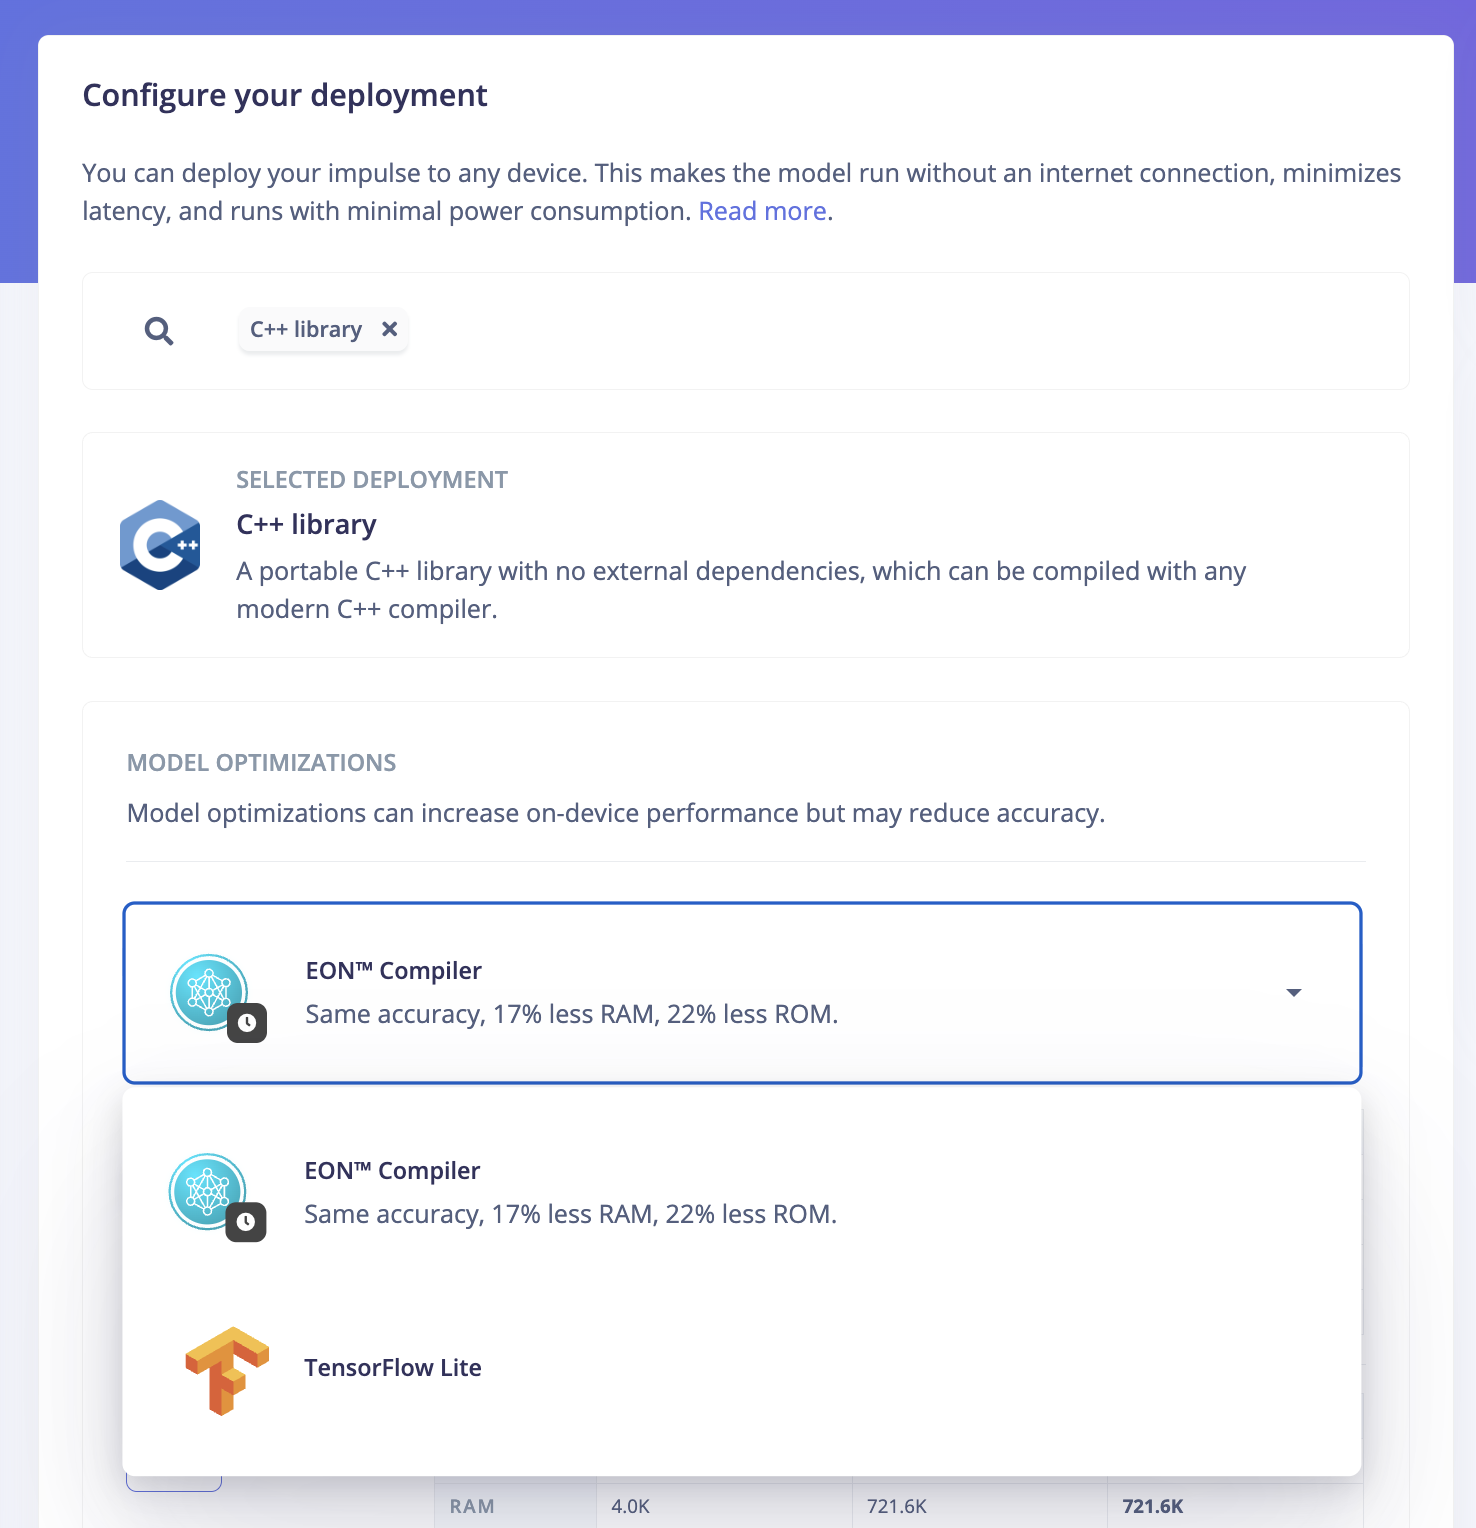Remove the C++ library search tag
The height and width of the screenshot is (1528, 1476).
pos(390,329)
